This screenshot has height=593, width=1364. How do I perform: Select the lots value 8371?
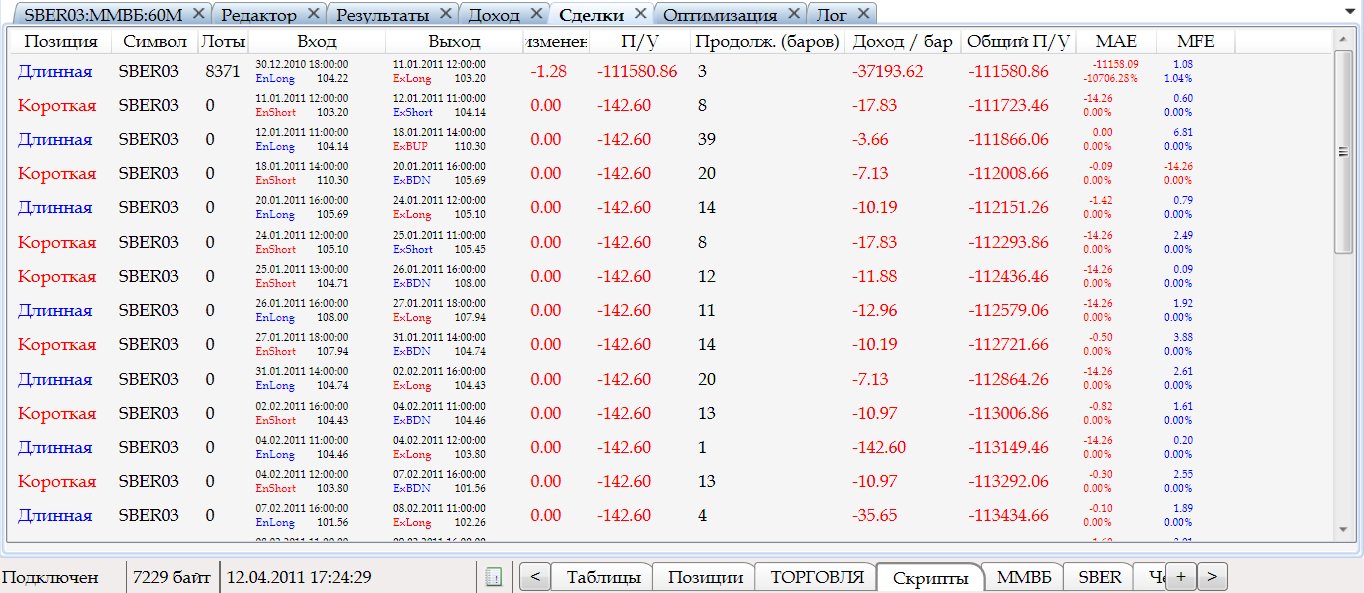[x=222, y=71]
